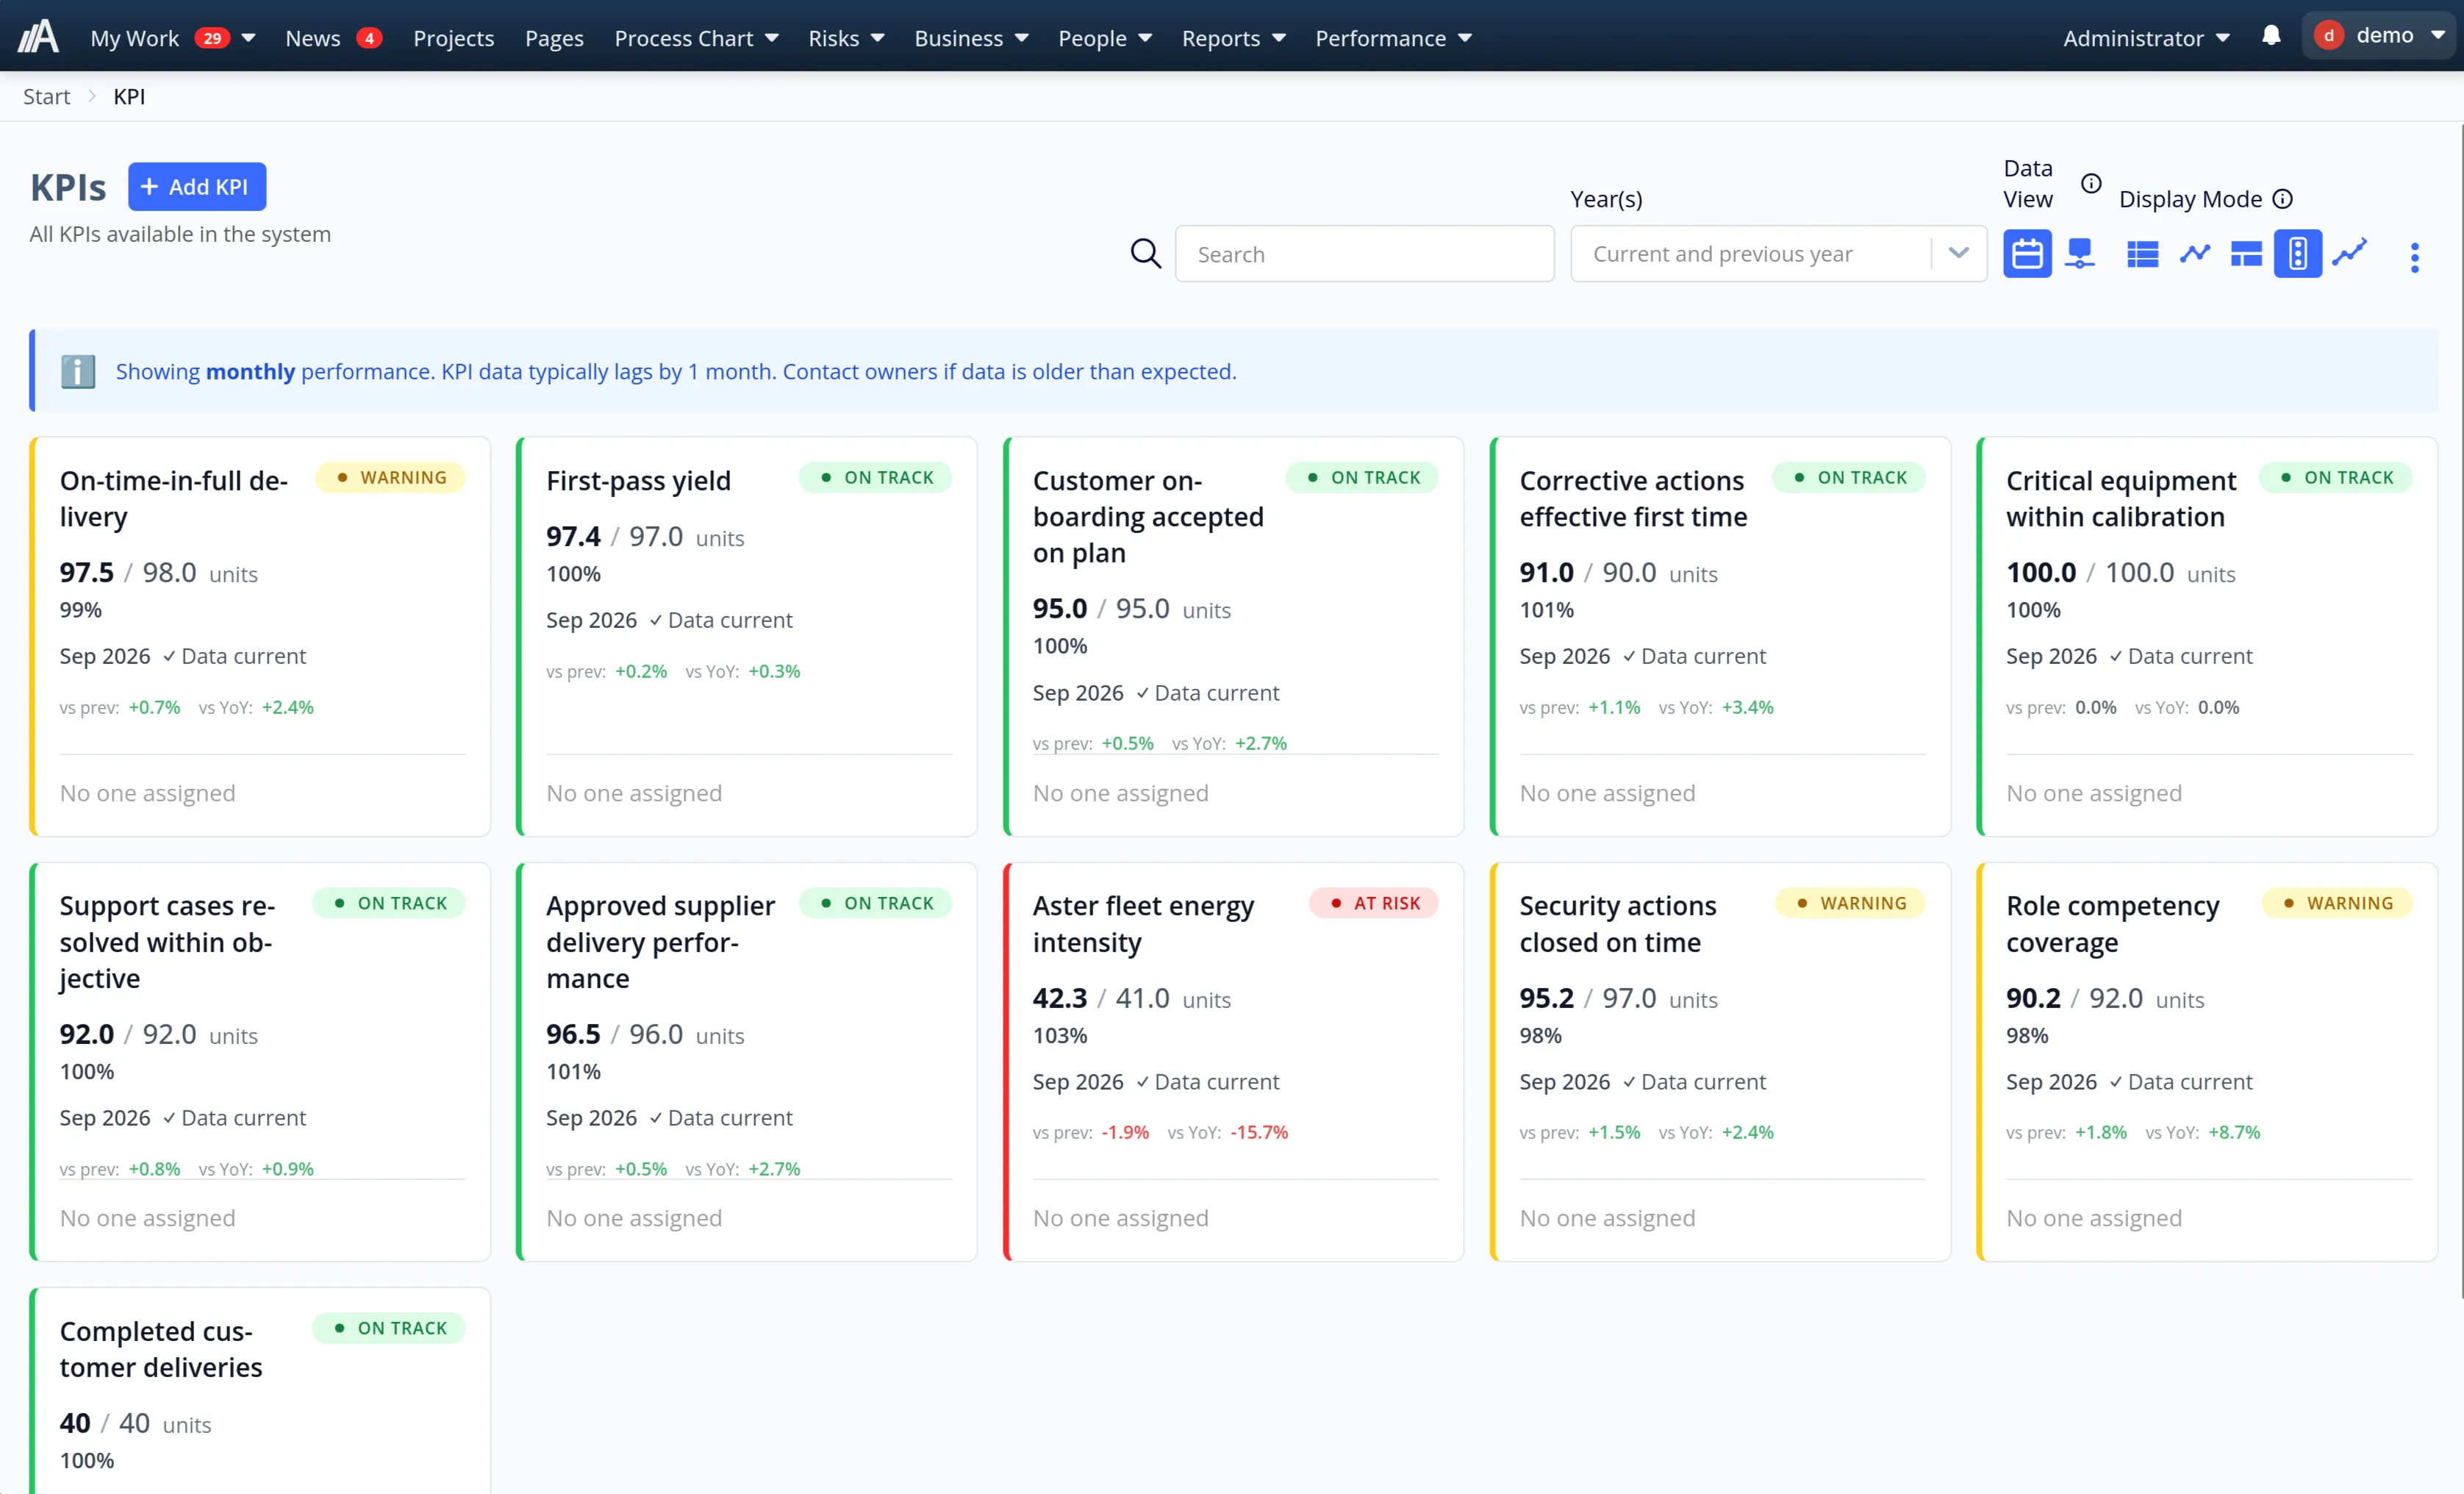Select the traffic light display mode
The height and width of the screenshot is (1494, 2464).
coord(2298,254)
